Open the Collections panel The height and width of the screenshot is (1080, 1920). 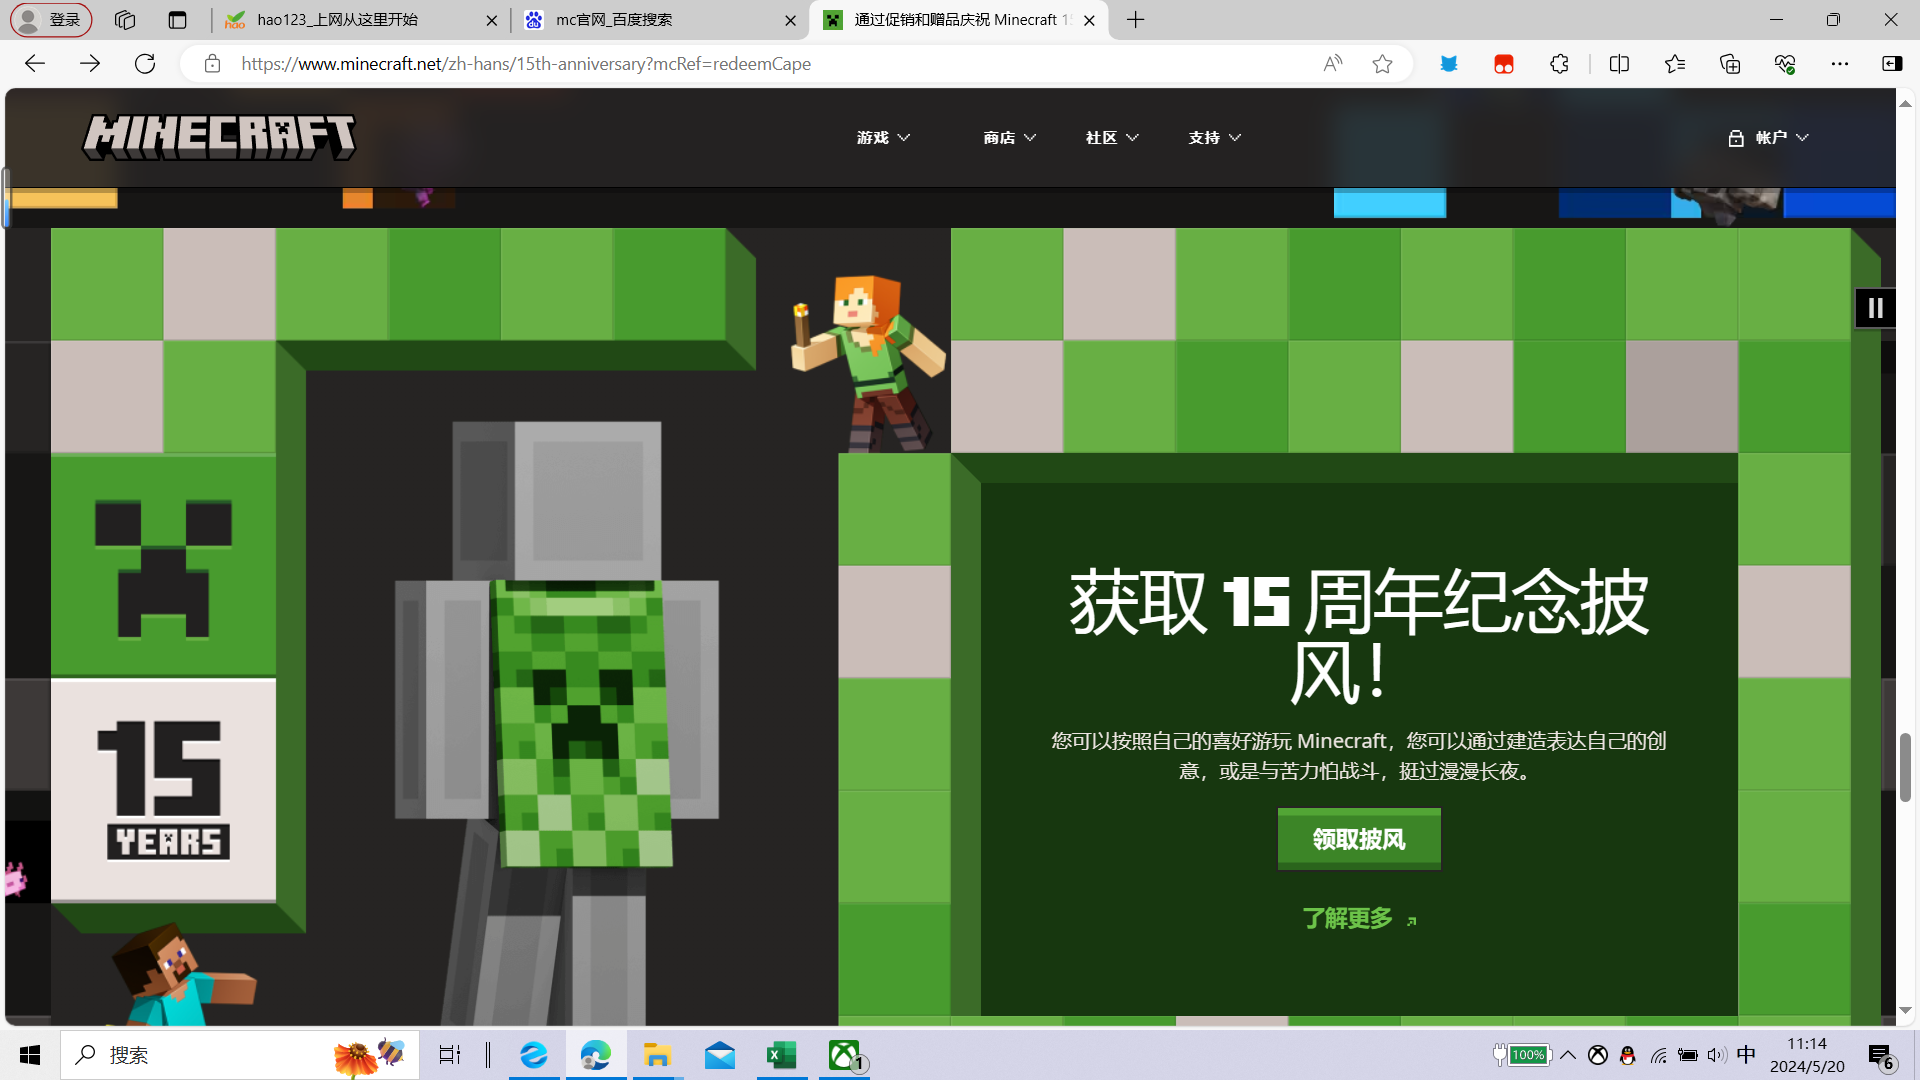[x=1730, y=64]
